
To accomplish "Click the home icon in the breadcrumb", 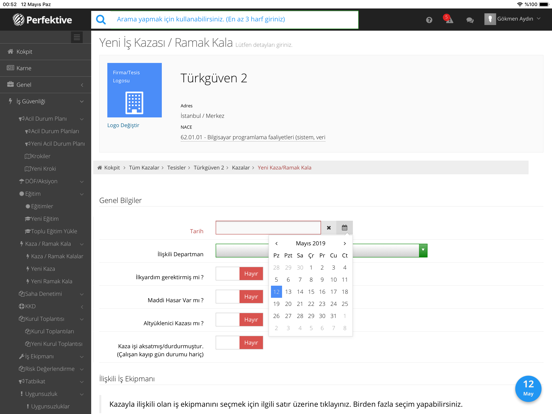I will click(x=100, y=168).
